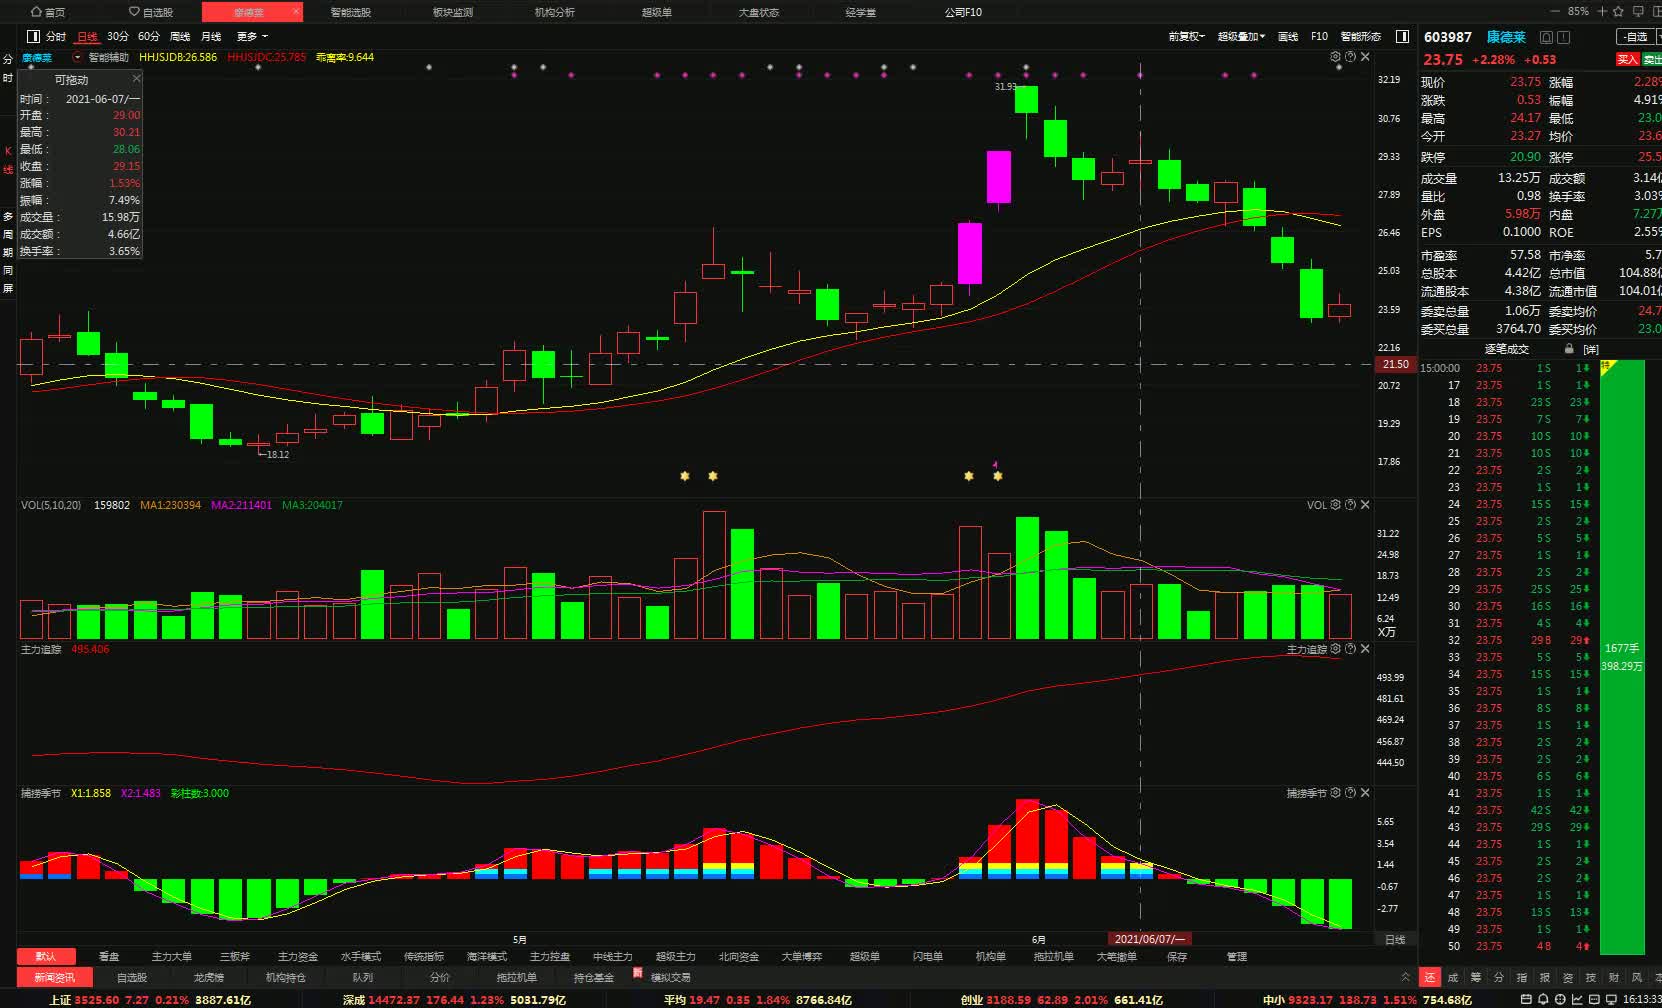Select the 传统指标 indicator template

423,957
